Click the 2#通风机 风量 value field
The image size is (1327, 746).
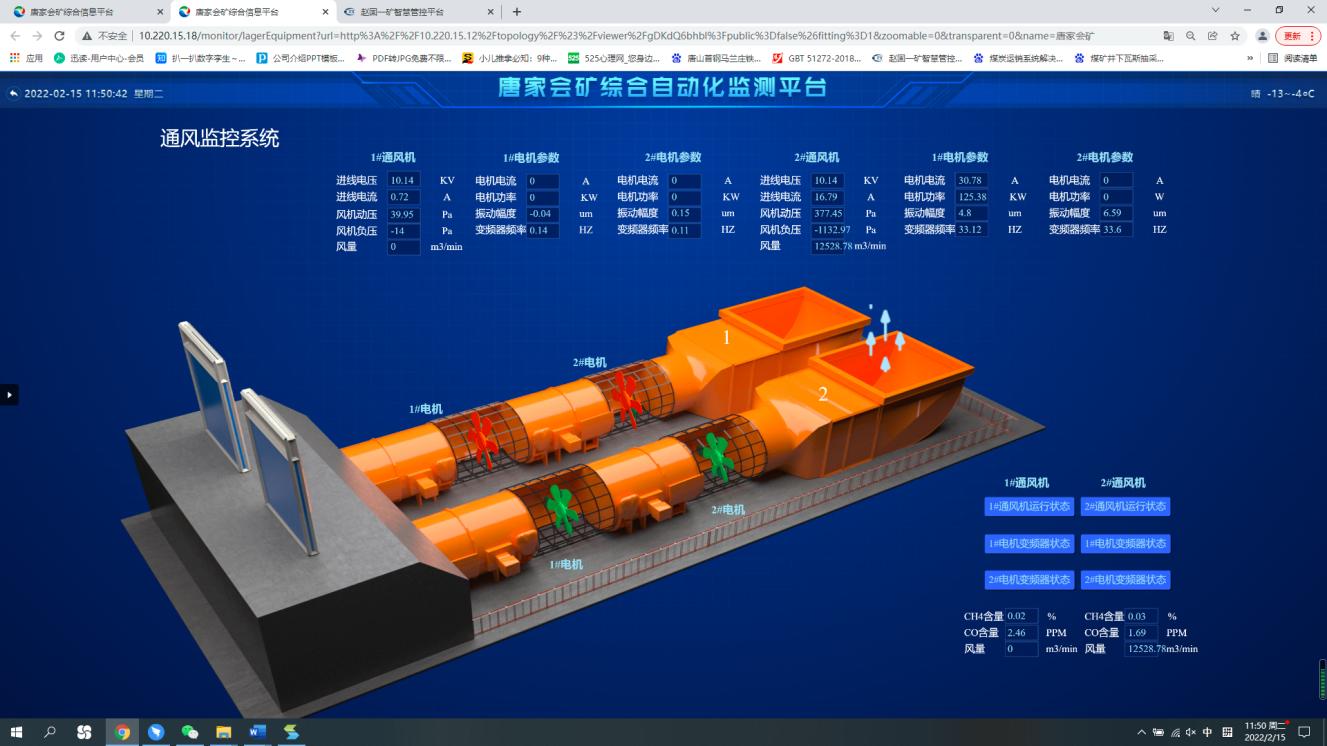828,246
